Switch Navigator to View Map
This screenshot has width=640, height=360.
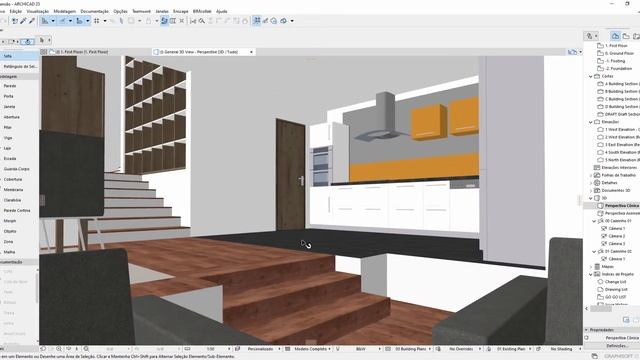point(626,36)
